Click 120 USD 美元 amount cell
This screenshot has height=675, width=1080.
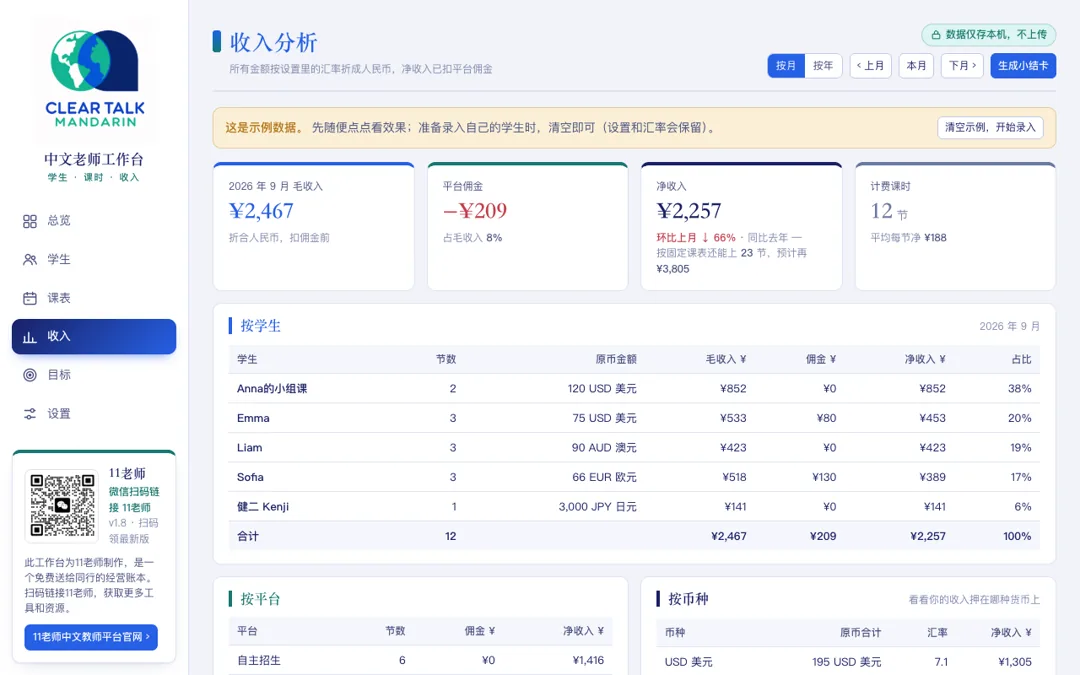pos(602,388)
